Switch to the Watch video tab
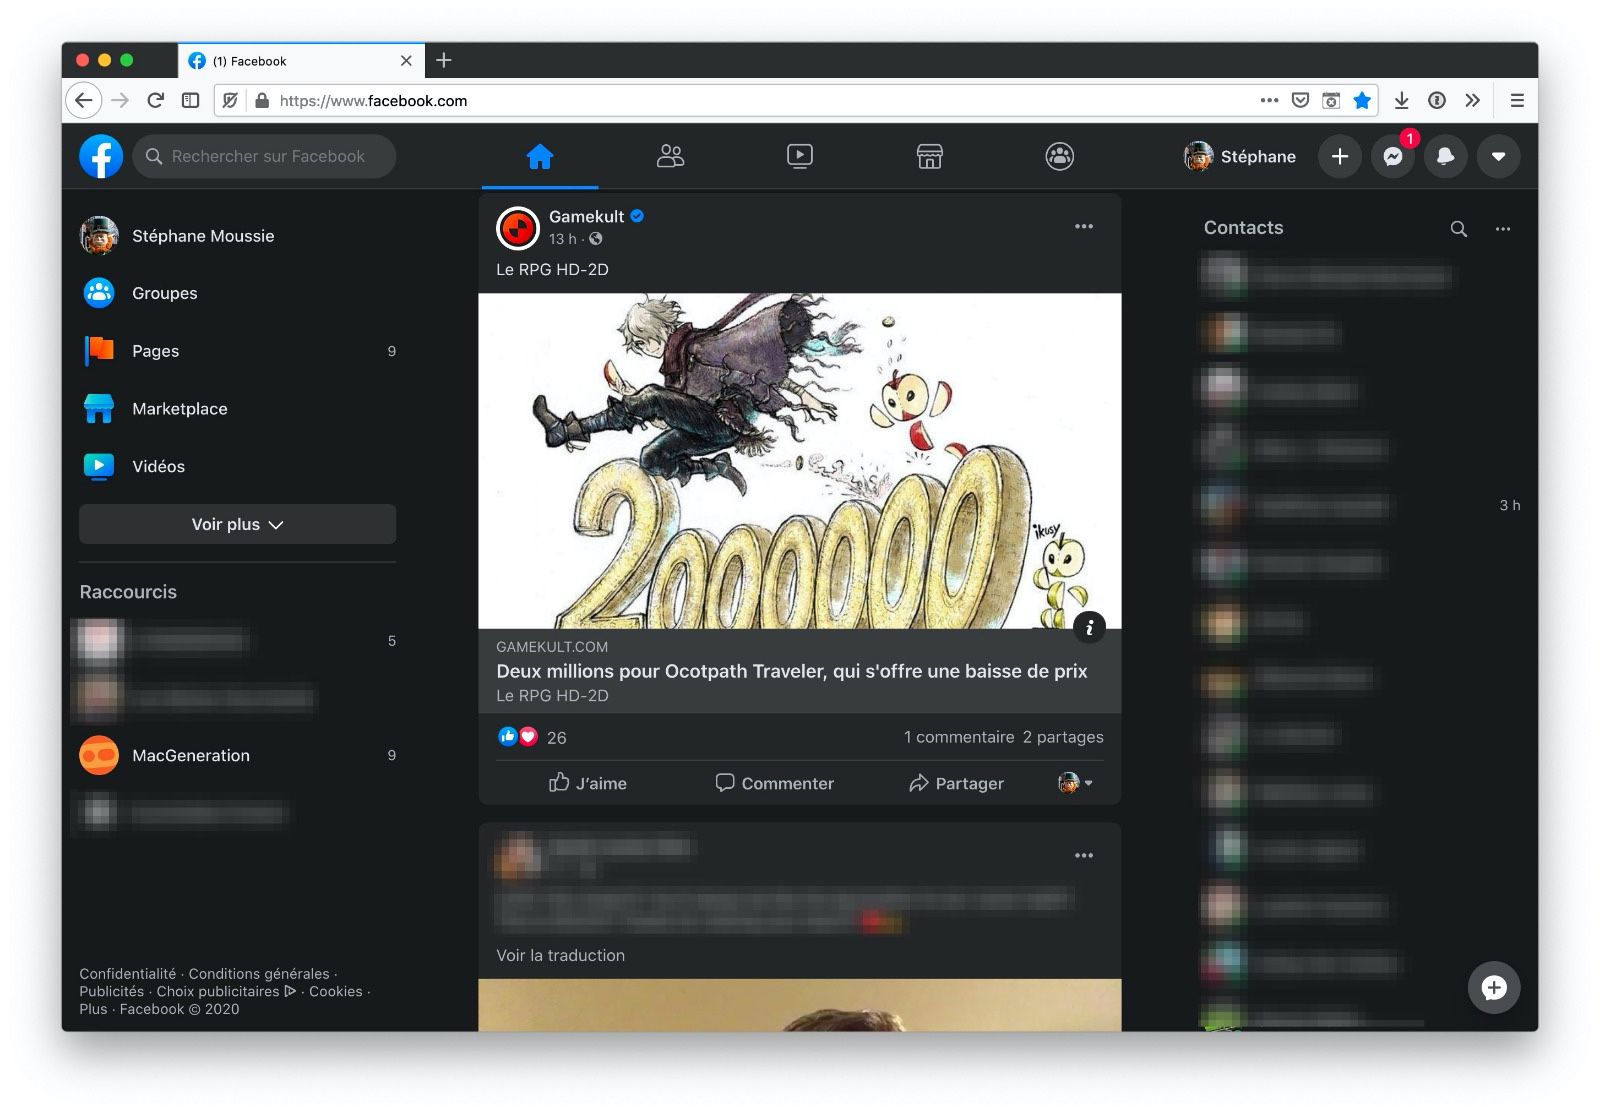This screenshot has height=1113, width=1600. [x=800, y=156]
